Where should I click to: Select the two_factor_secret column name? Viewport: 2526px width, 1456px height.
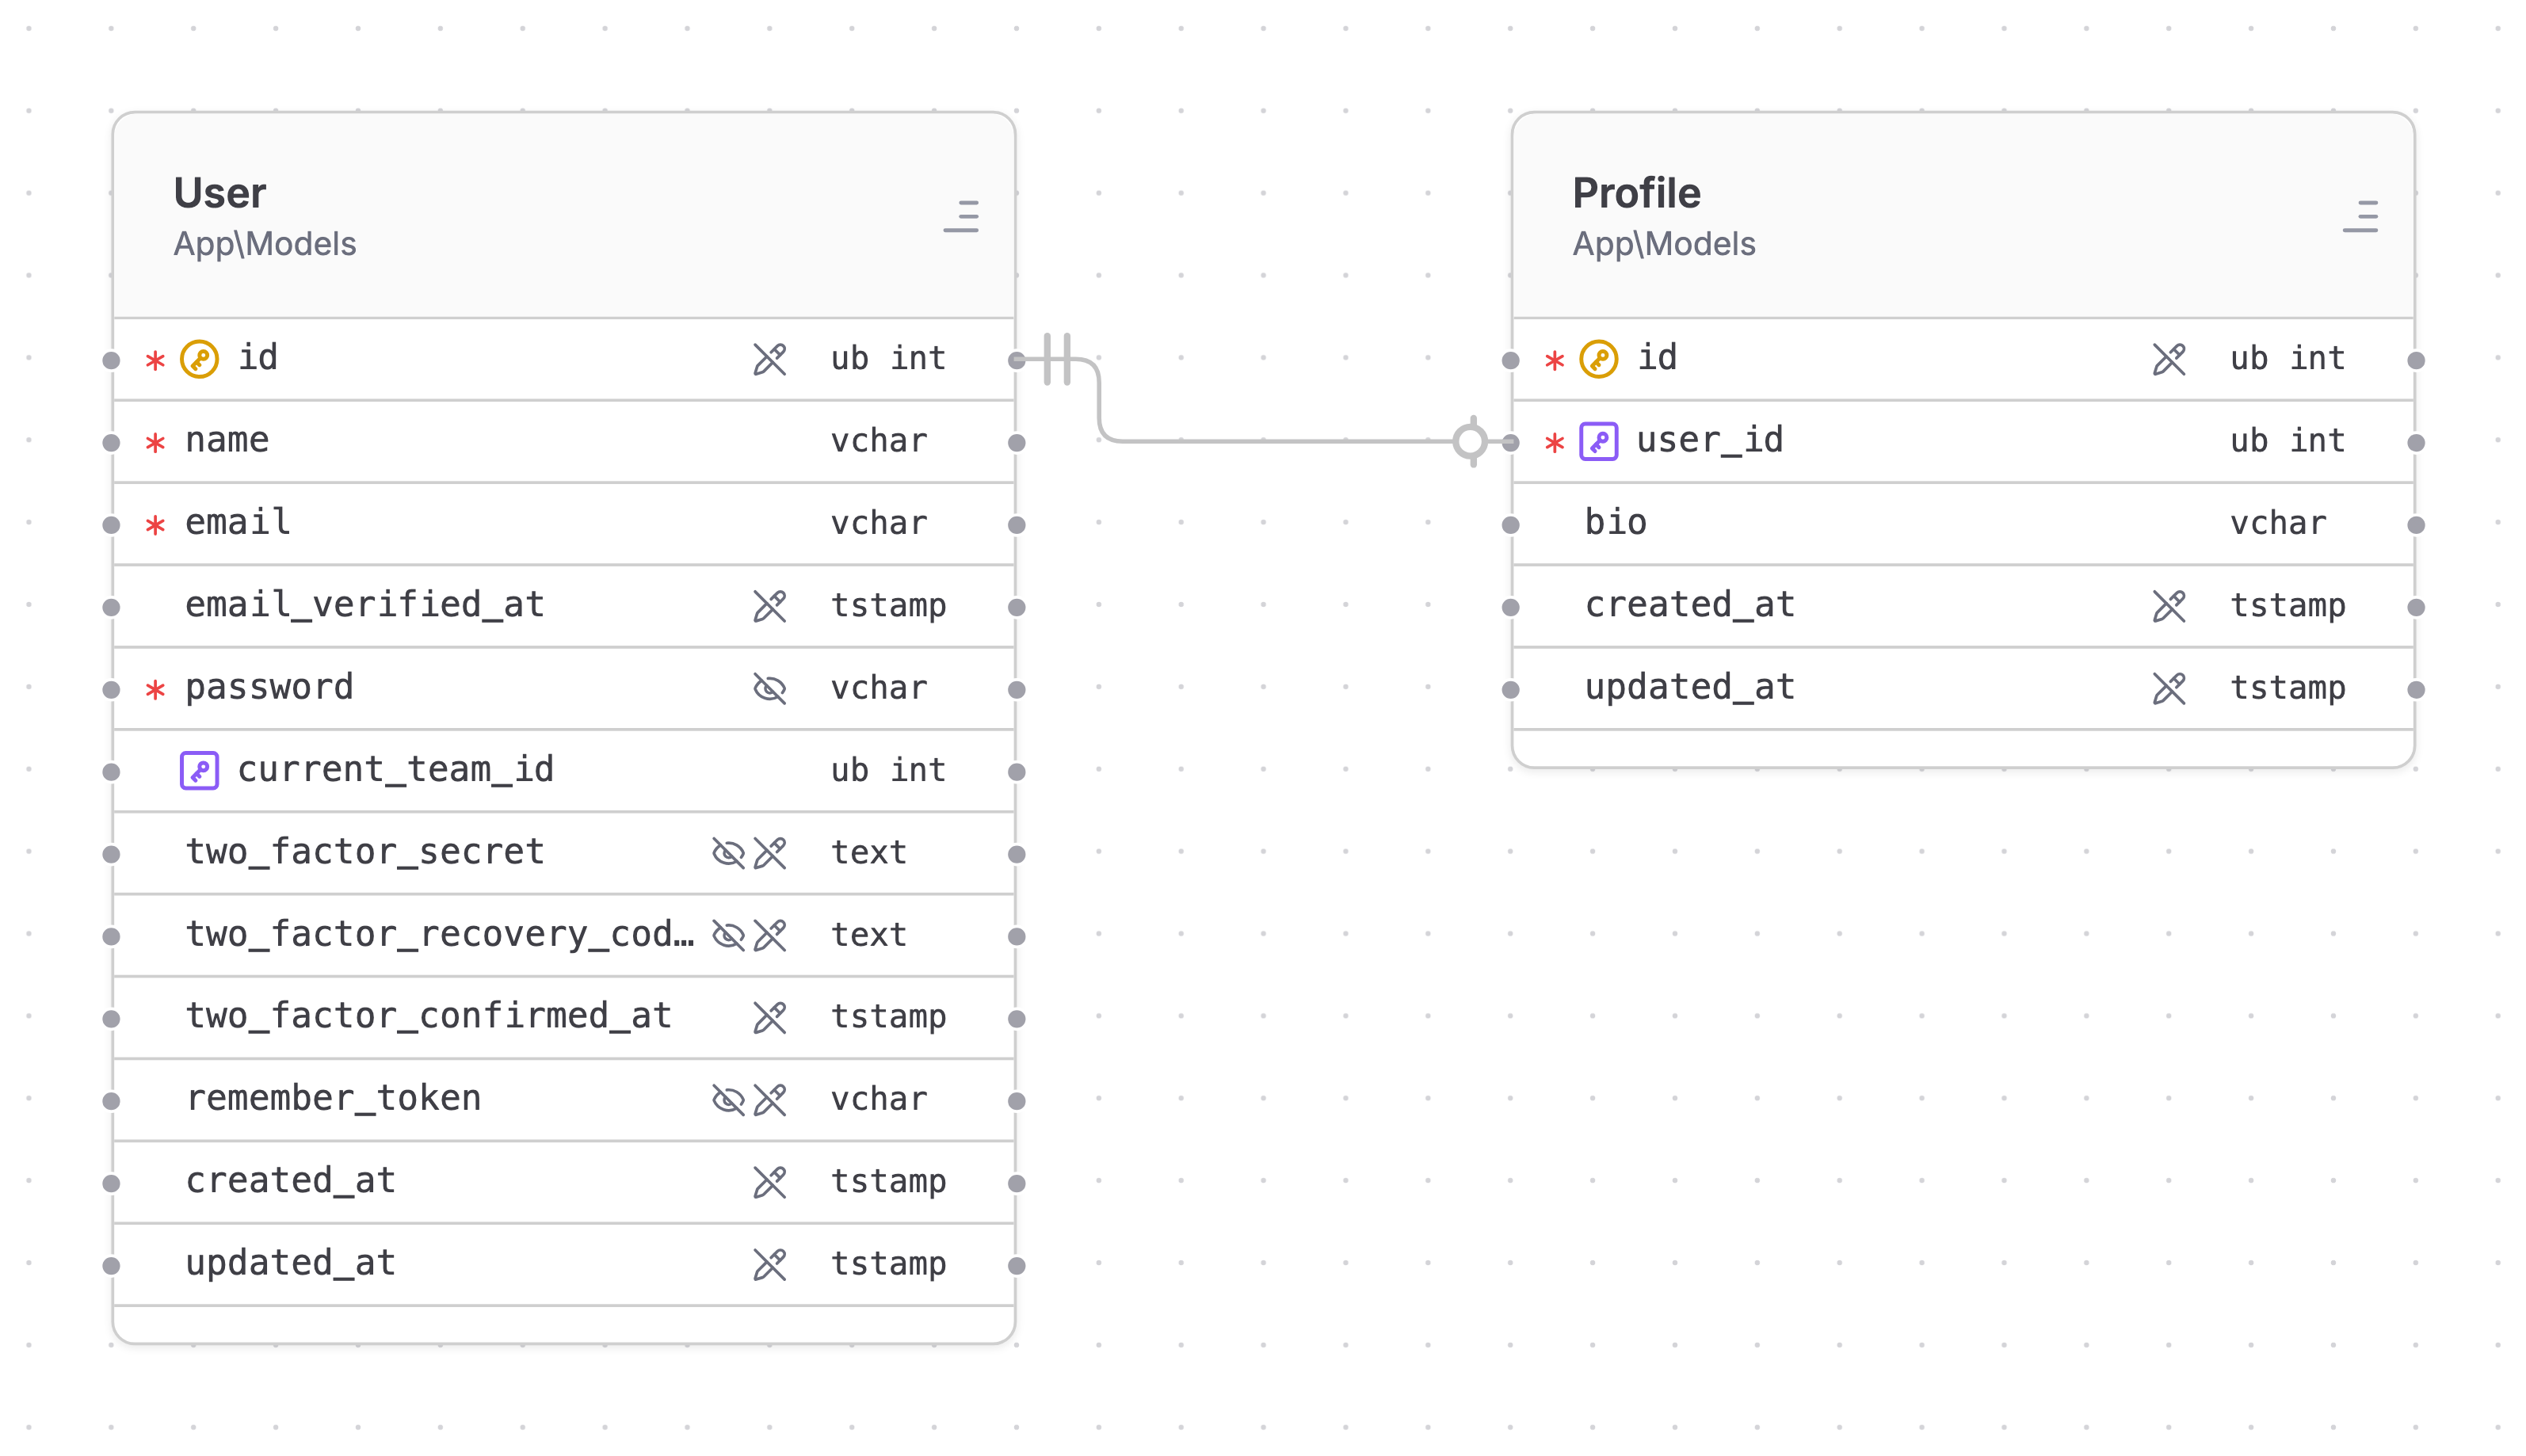point(365,852)
